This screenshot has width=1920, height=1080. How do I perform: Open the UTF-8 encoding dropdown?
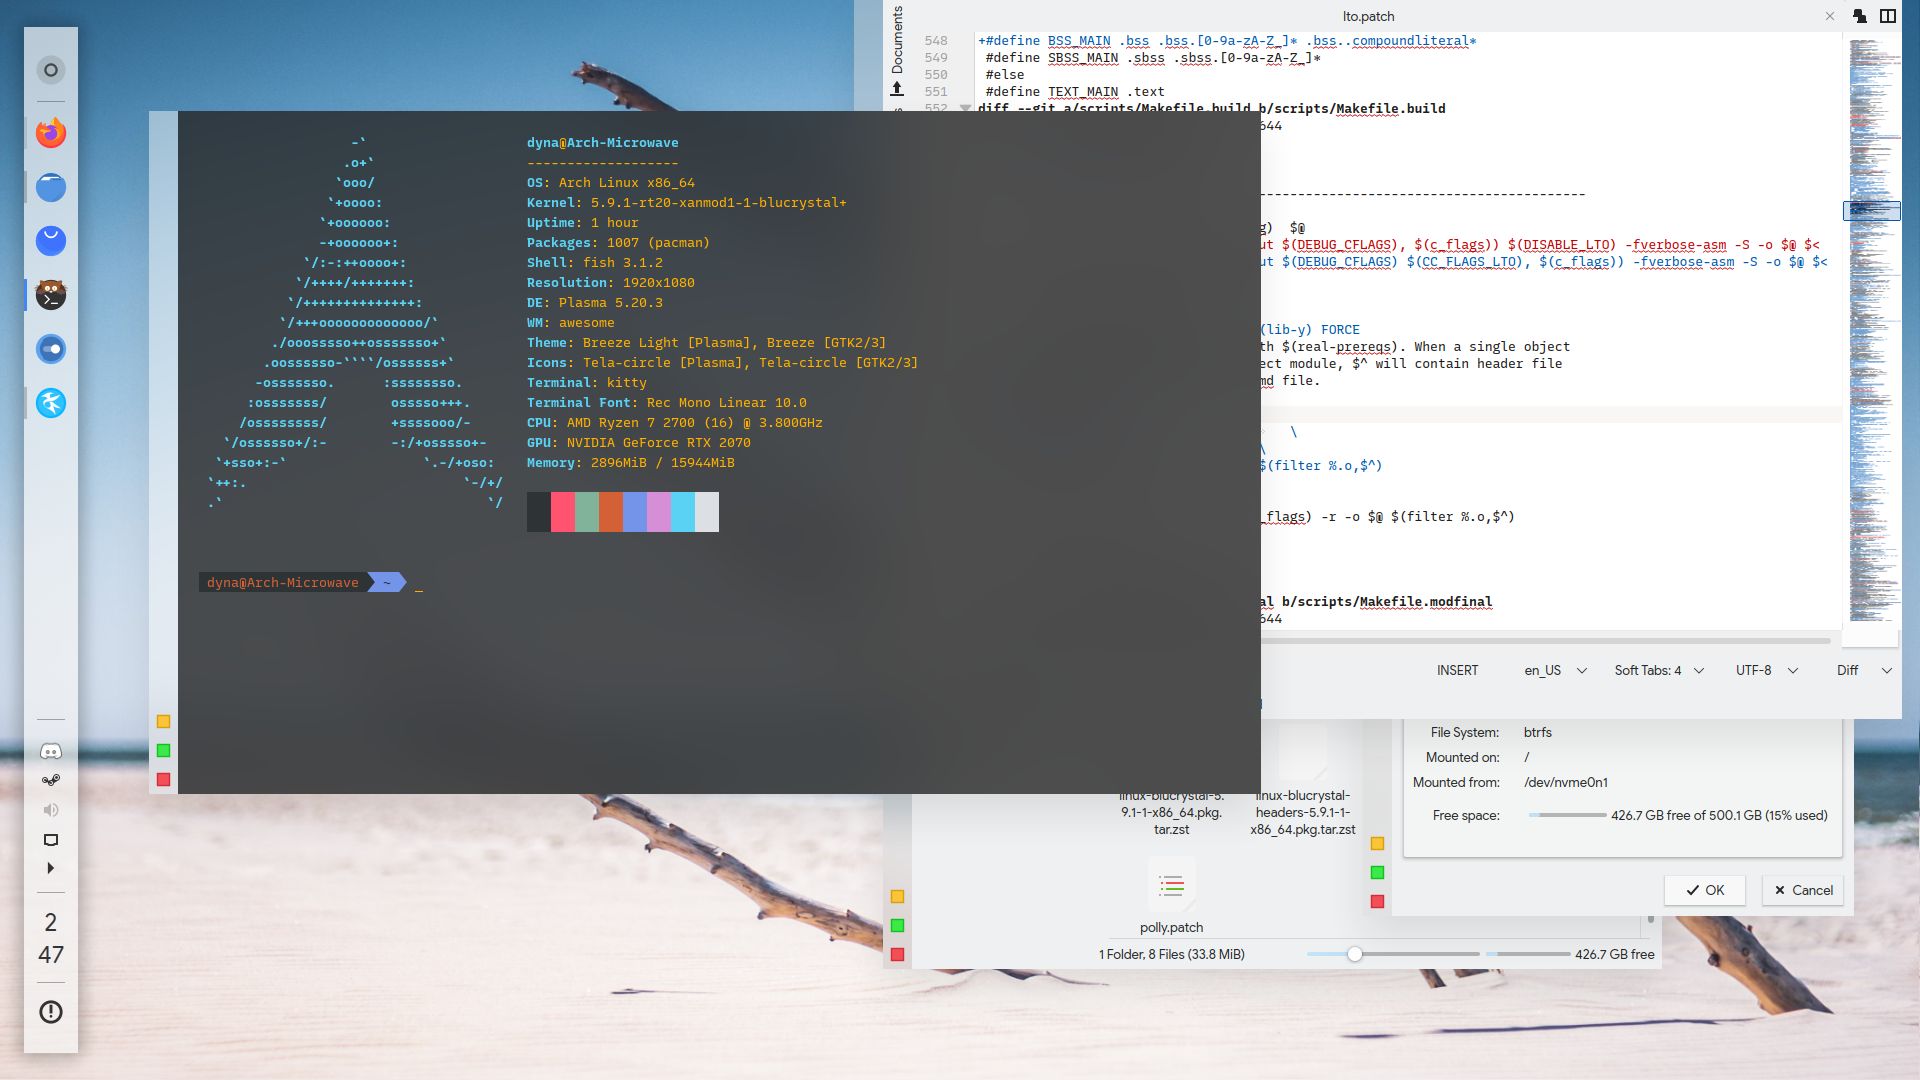[x=1762, y=670]
